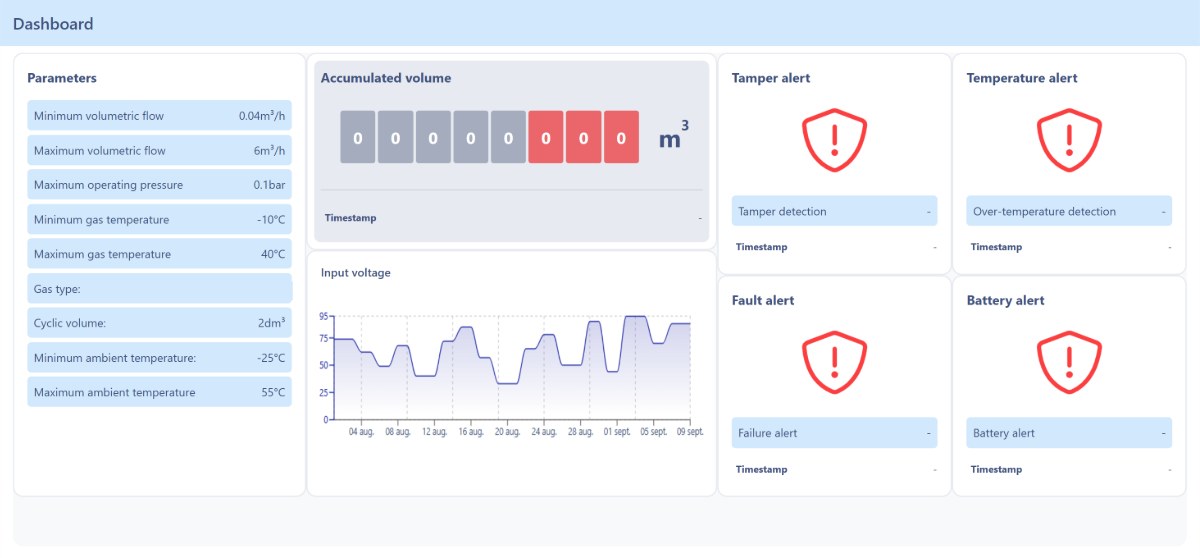Click the 95 y-axis value
Screen dimensions: 1200x558
(x=324, y=316)
